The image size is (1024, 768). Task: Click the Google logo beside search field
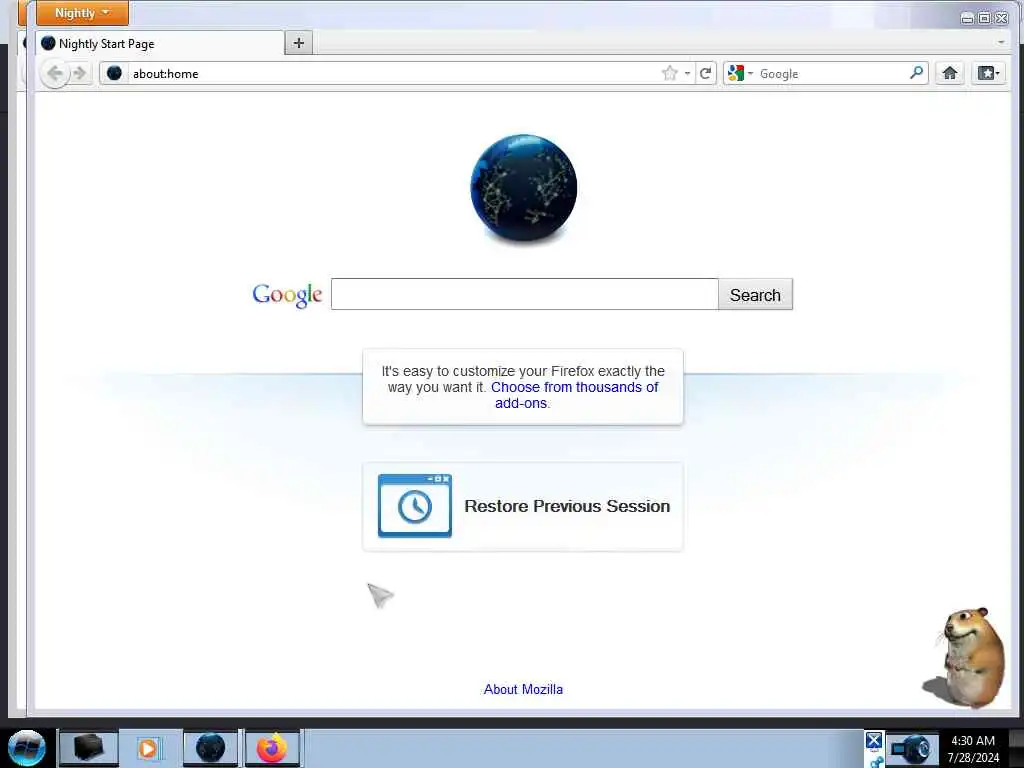(287, 295)
